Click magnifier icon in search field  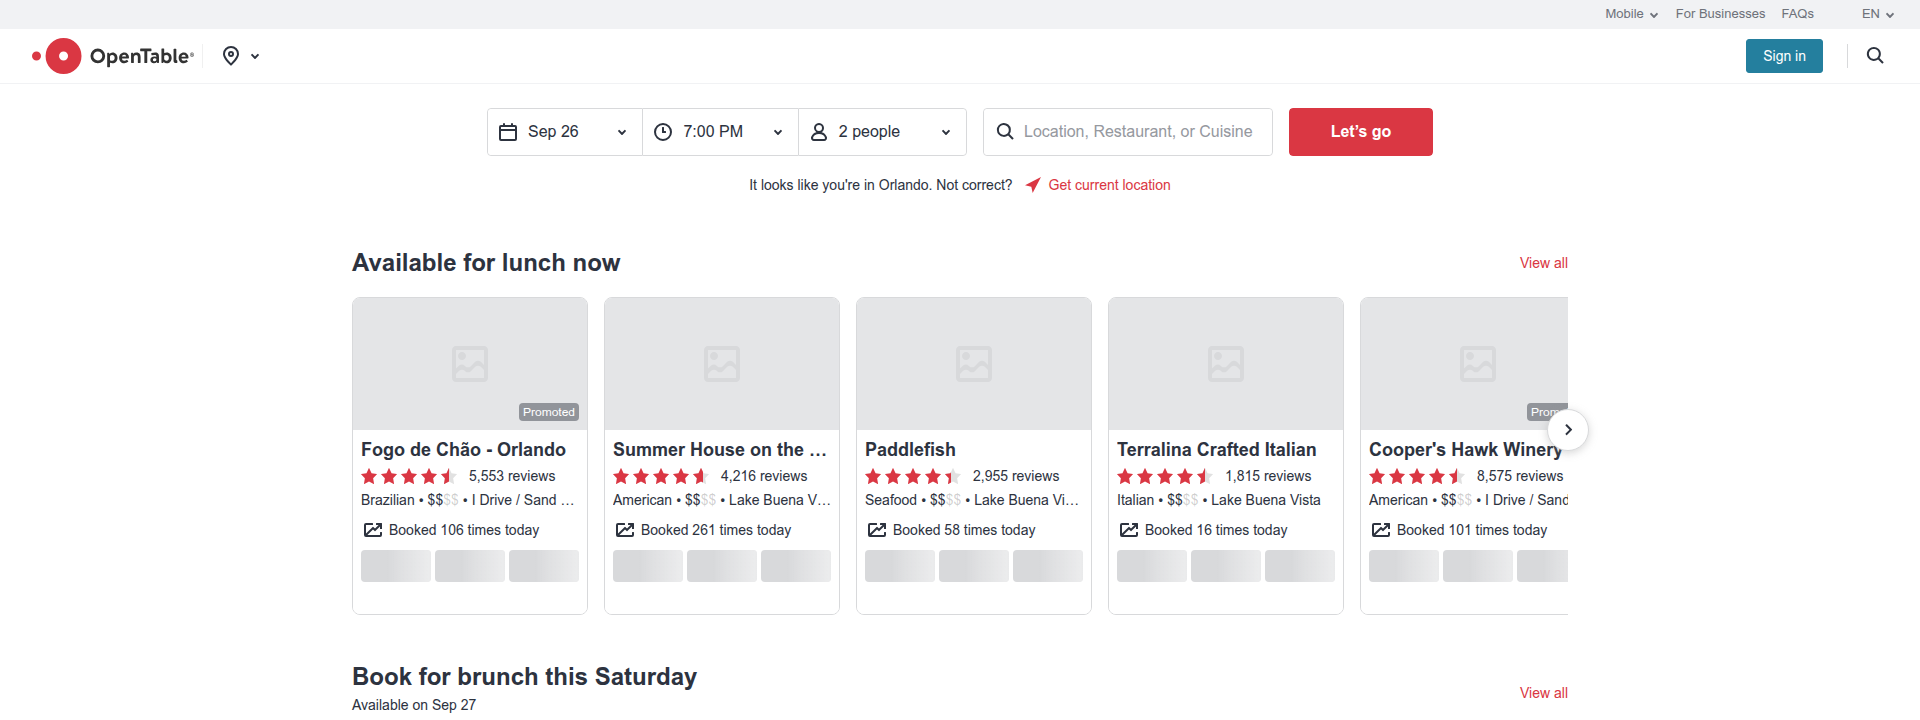(x=1005, y=132)
